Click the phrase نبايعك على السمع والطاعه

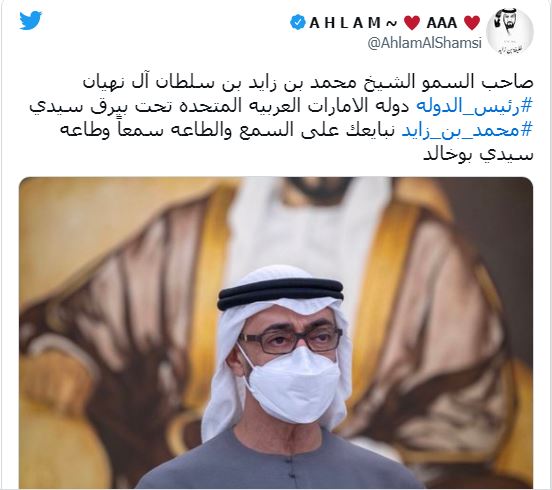pos(312,130)
